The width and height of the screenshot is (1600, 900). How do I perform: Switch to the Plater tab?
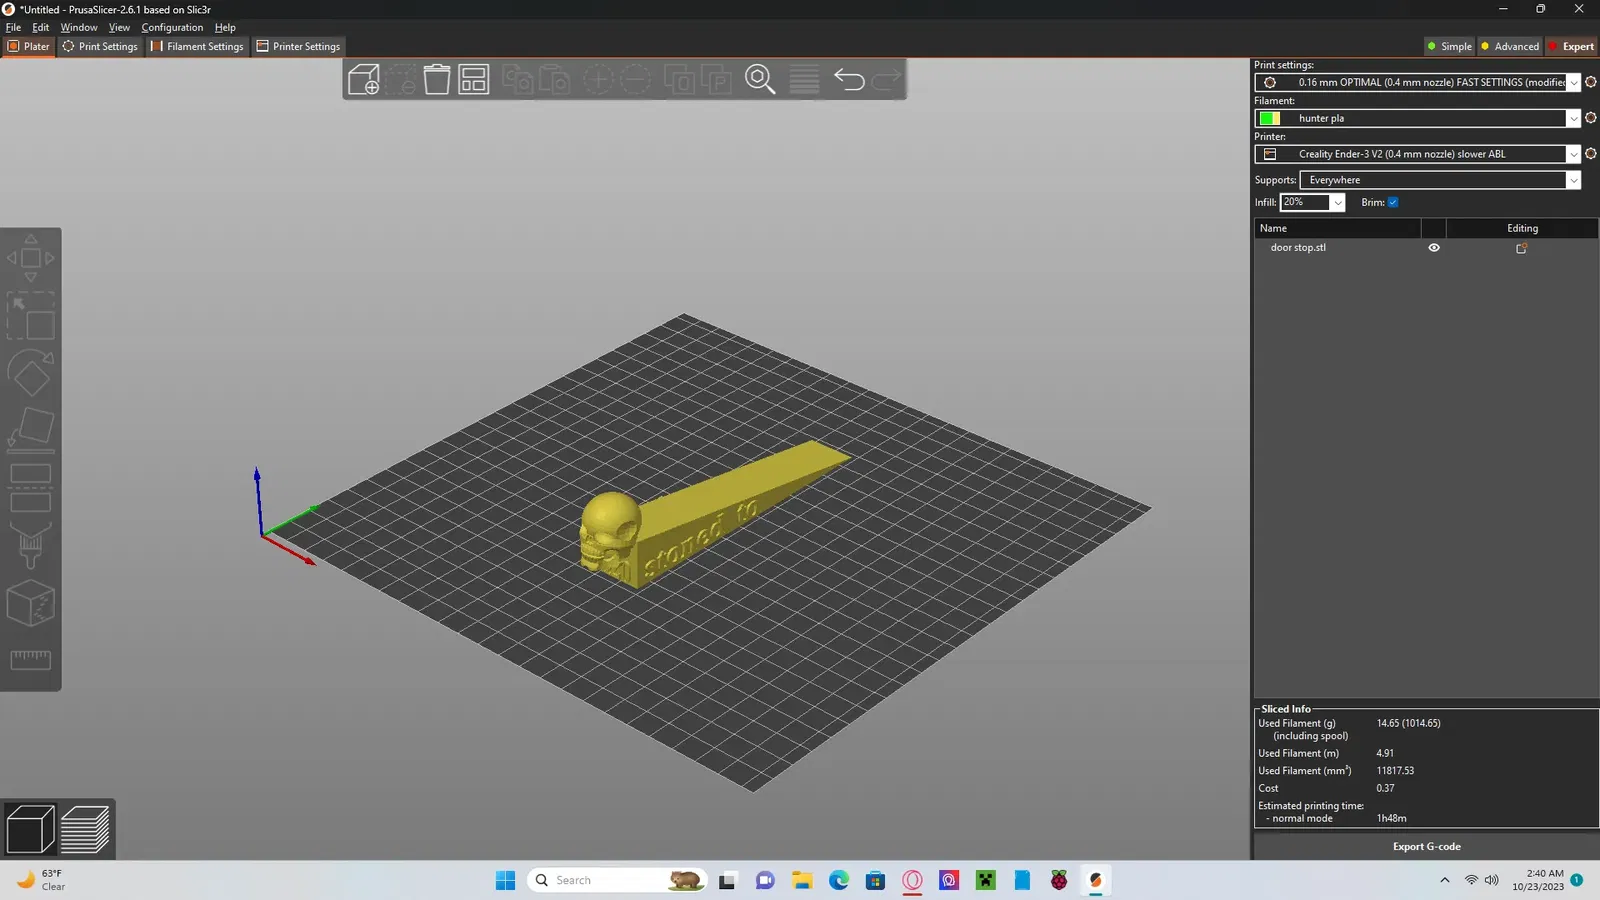[29, 46]
